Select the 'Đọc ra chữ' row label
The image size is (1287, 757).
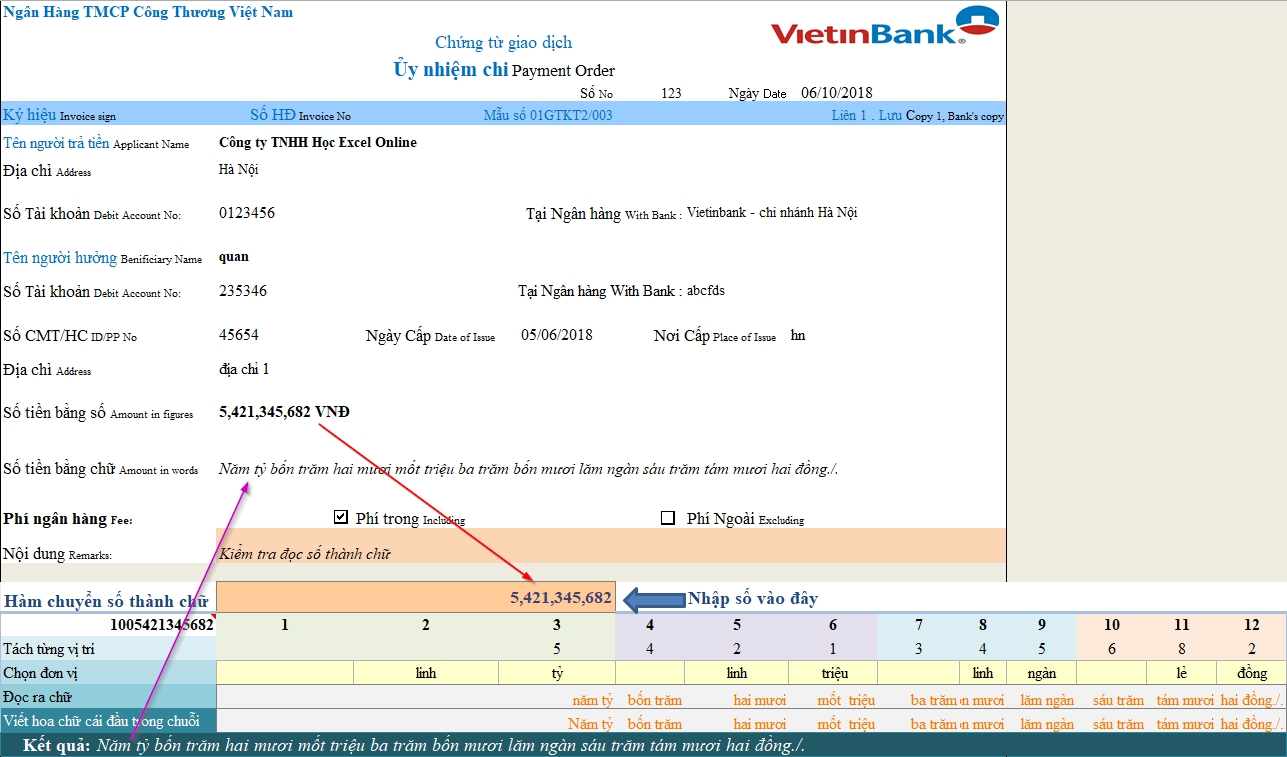point(38,697)
